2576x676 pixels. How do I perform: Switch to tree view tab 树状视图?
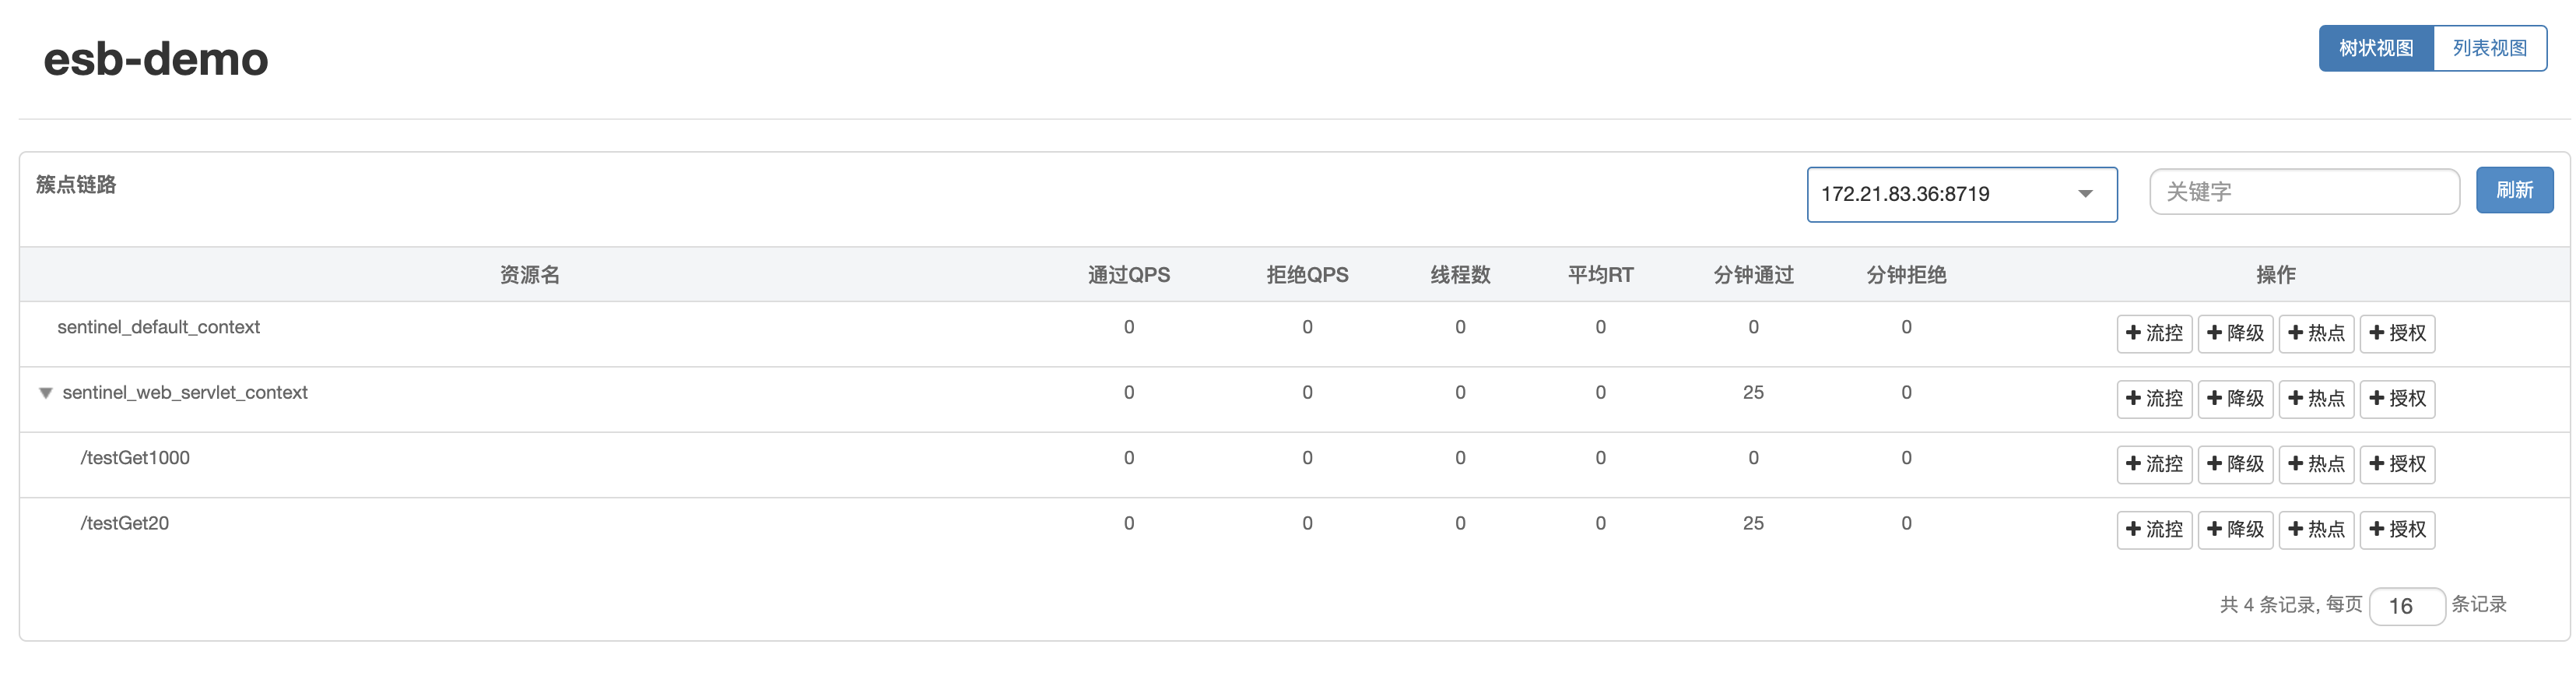click(2375, 48)
